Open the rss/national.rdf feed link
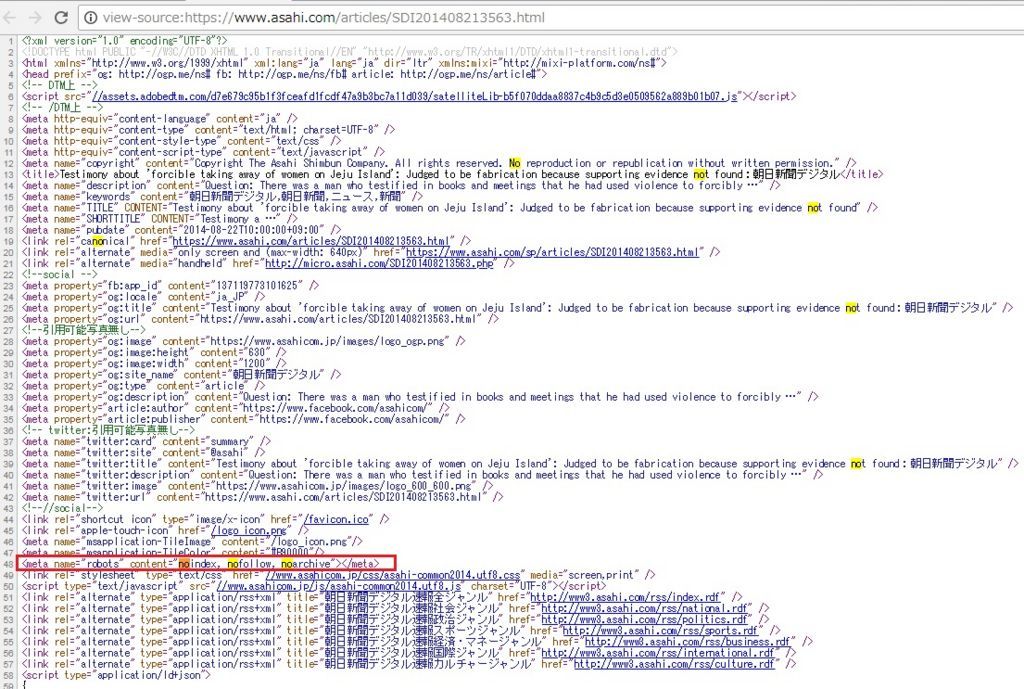Image resolution: width=1024 pixels, height=689 pixels. [x=647, y=608]
